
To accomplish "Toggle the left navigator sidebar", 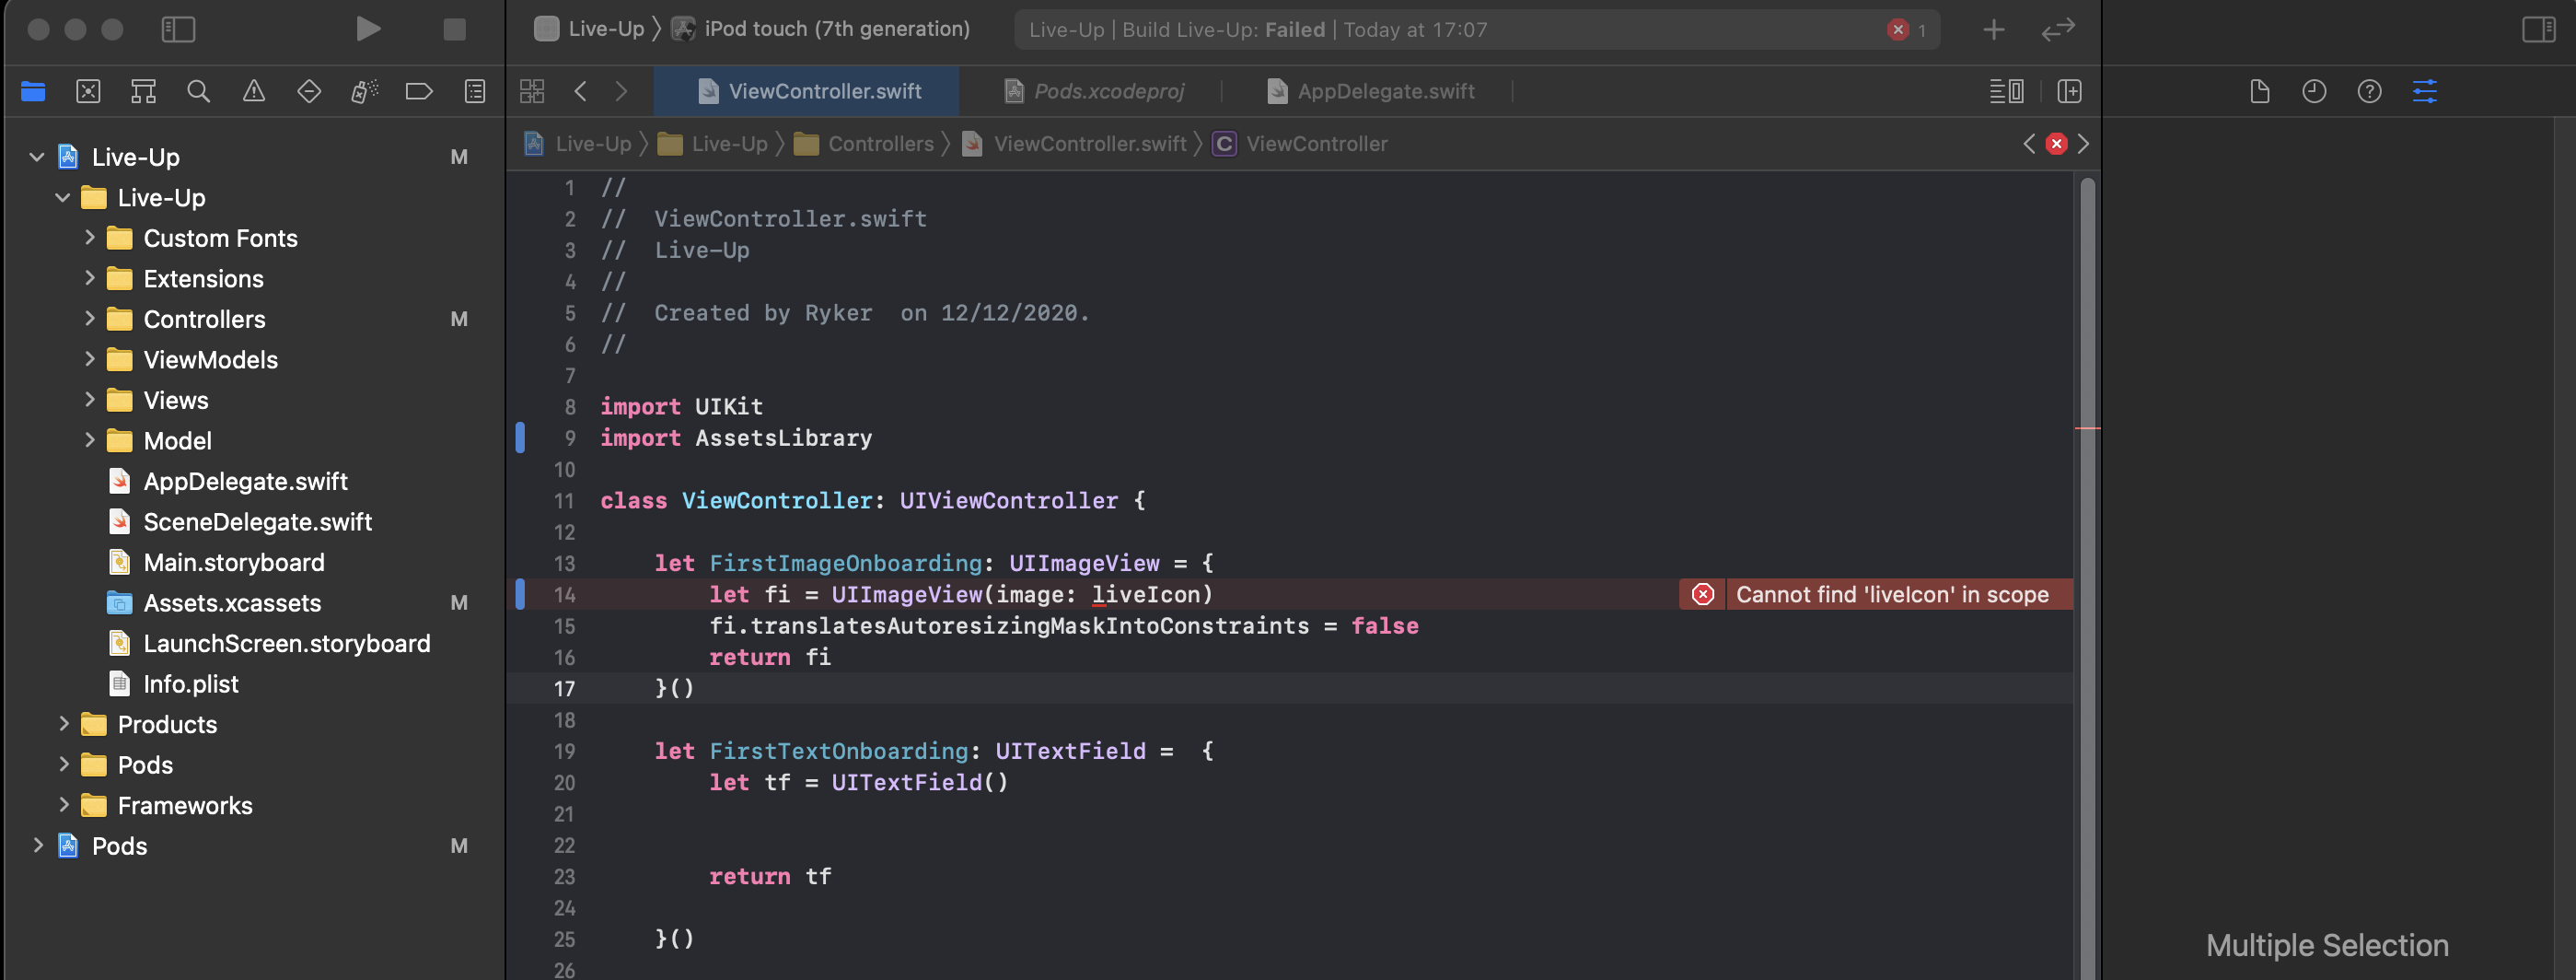I will point(178,29).
